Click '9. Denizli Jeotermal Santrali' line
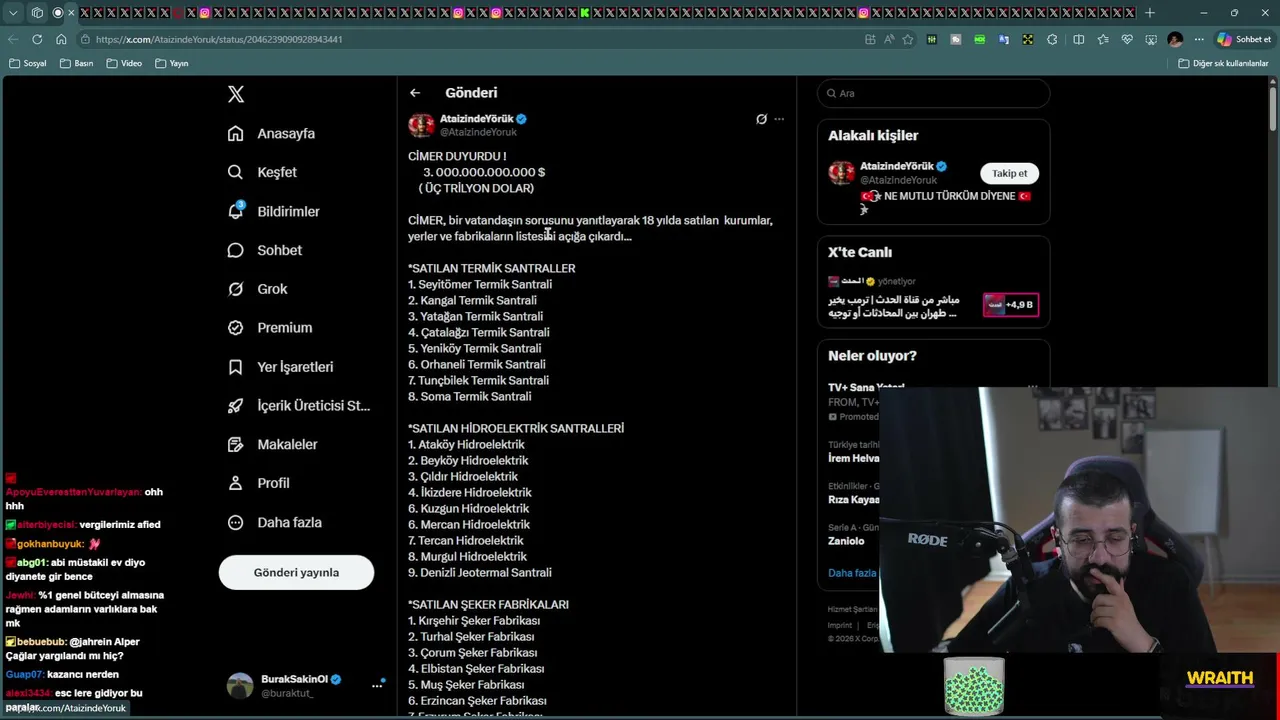 click(480, 573)
